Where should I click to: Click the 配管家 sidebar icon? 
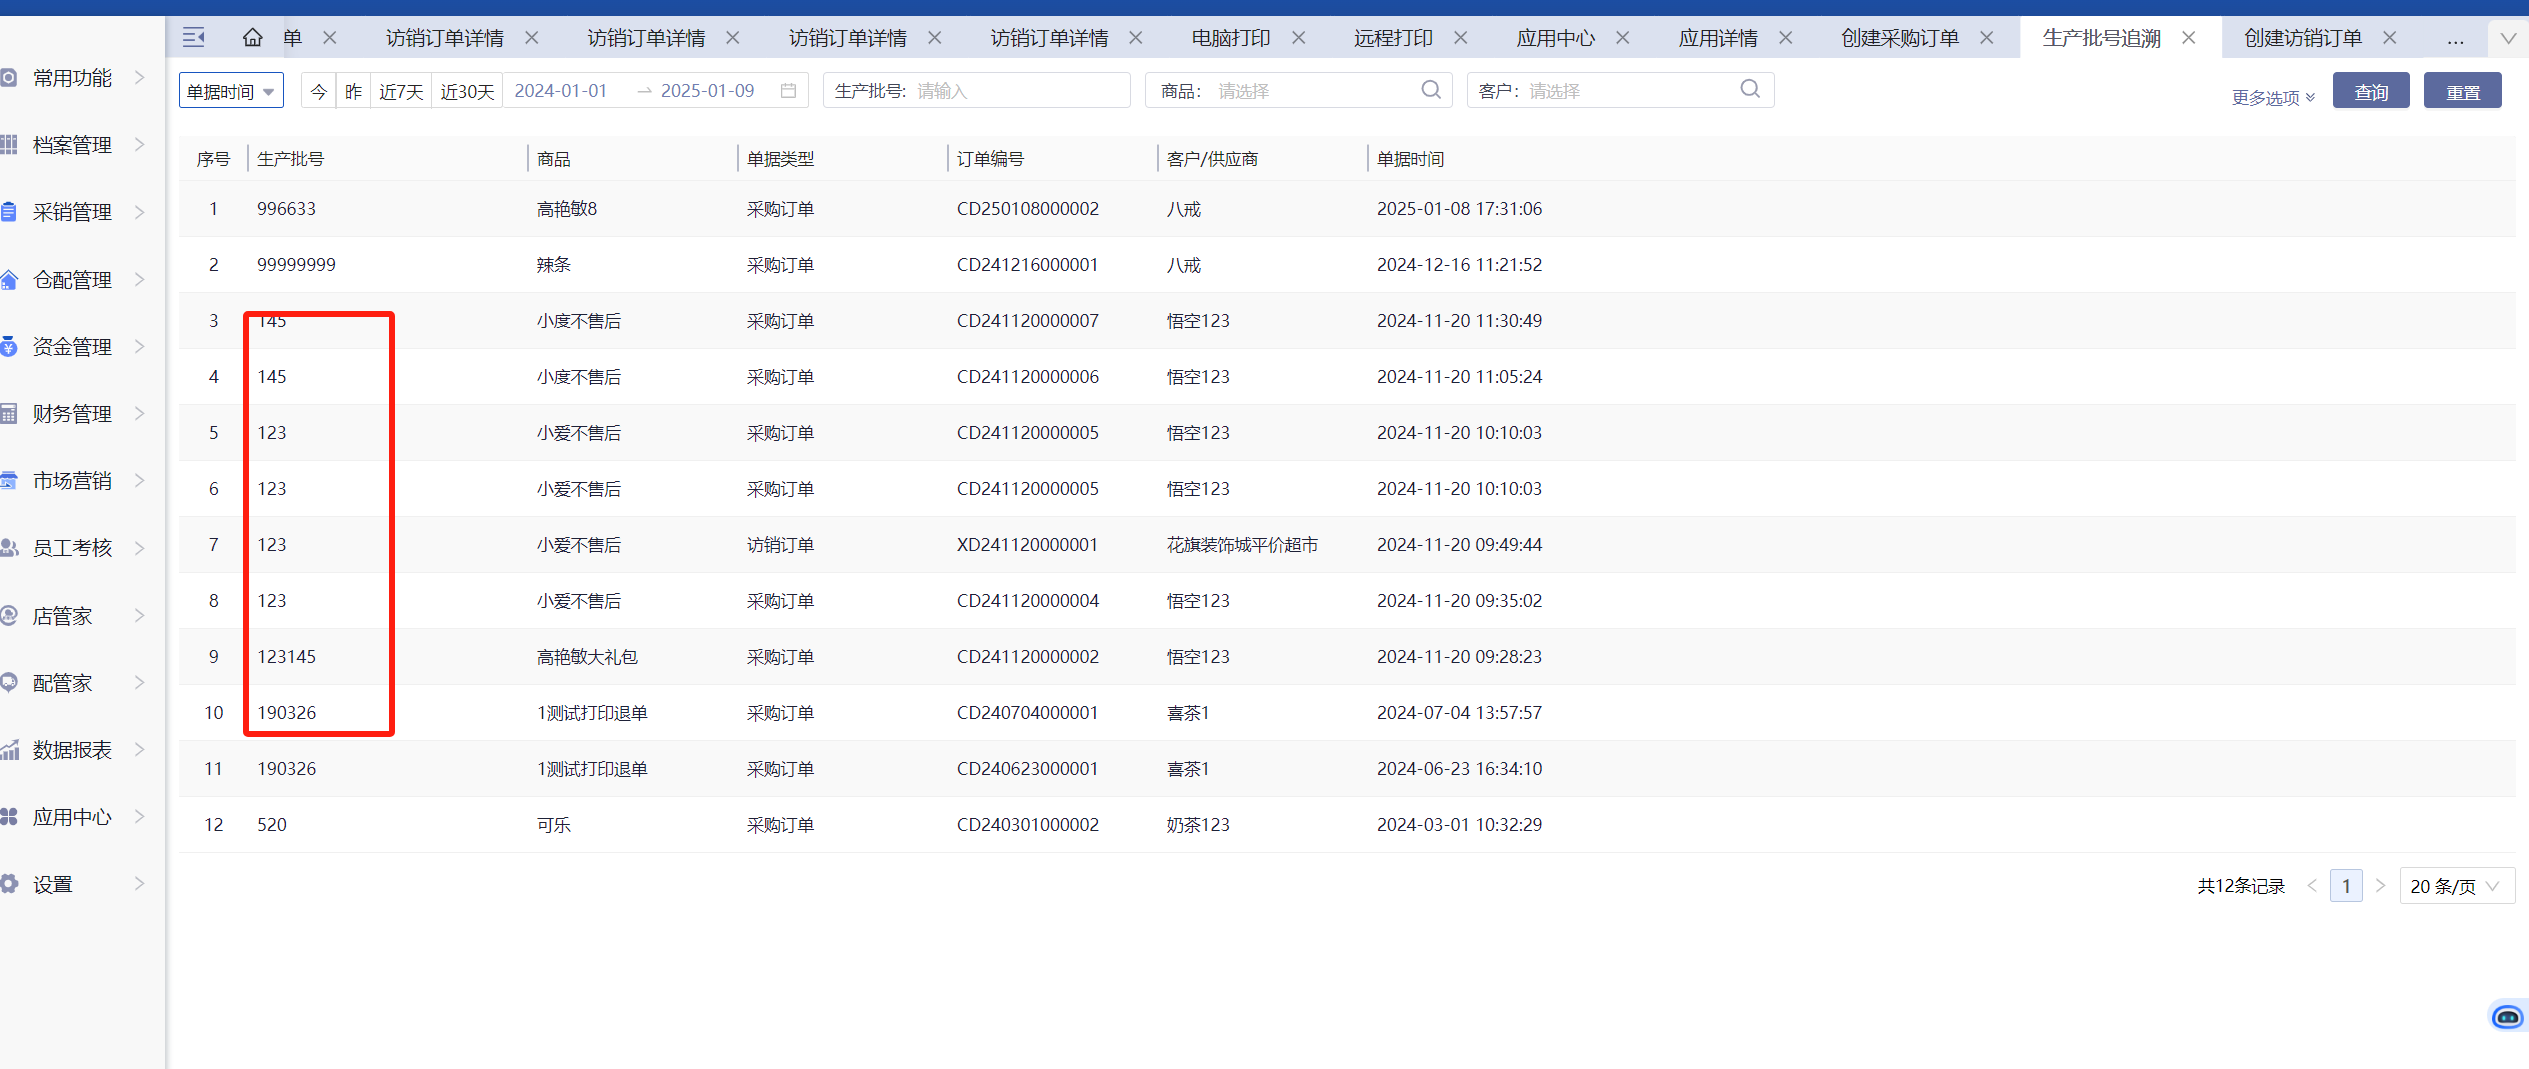coord(9,682)
